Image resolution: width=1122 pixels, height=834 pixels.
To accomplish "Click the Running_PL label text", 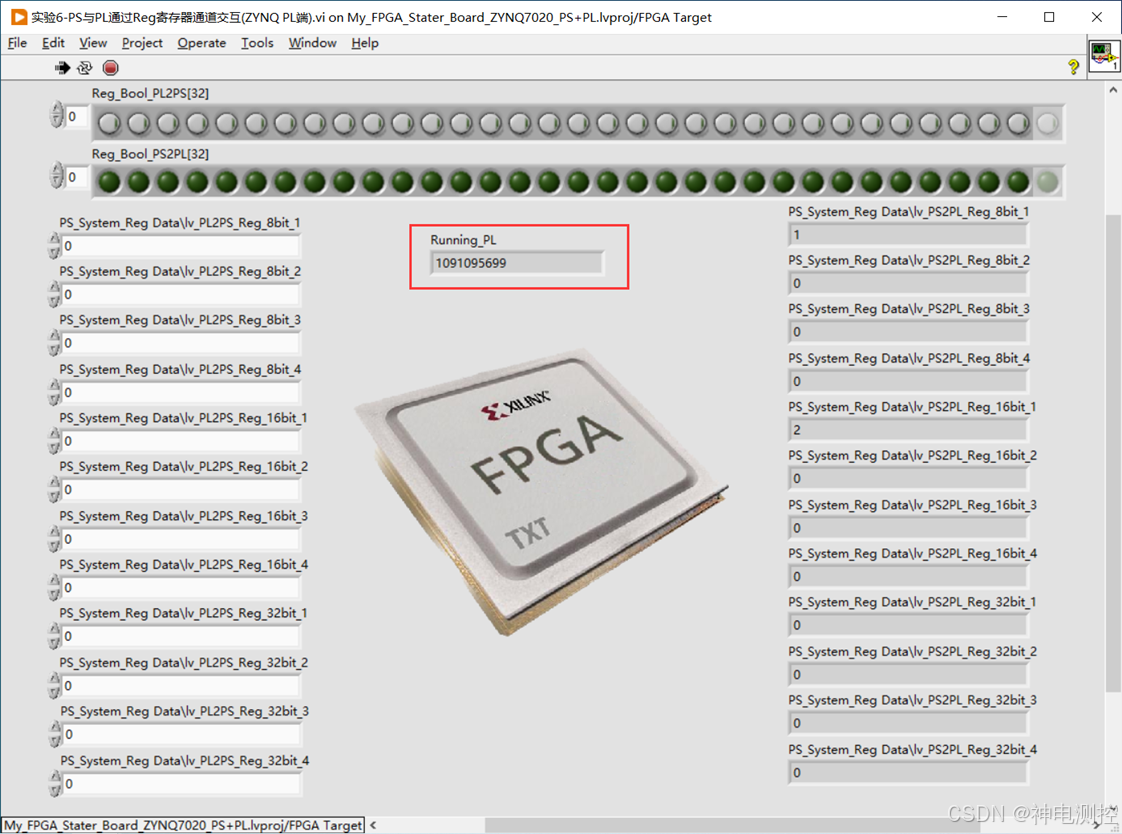I will [x=463, y=240].
